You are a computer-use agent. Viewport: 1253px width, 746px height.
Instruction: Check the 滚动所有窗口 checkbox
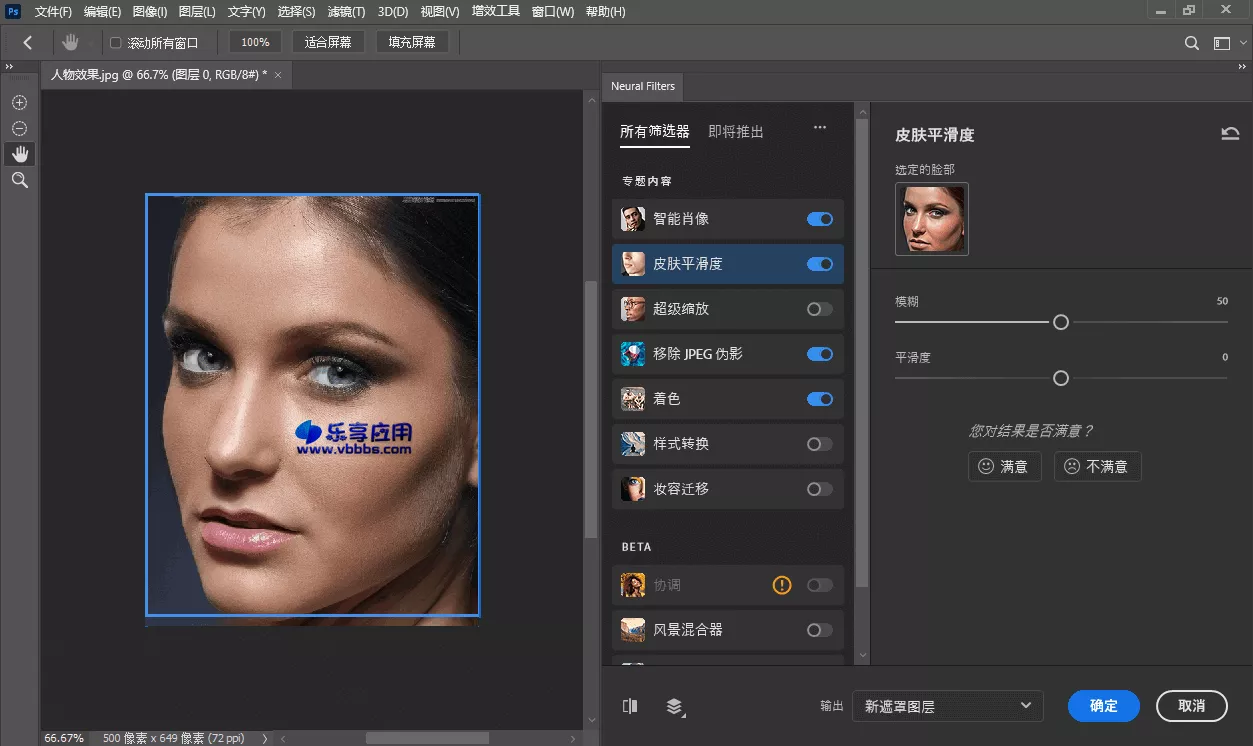113,42
